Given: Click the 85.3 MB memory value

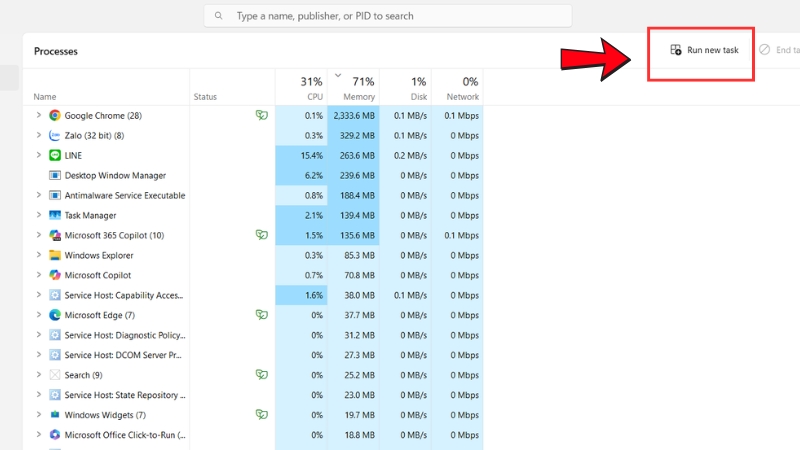Looking at the screenshot, I should click(359, 255).
